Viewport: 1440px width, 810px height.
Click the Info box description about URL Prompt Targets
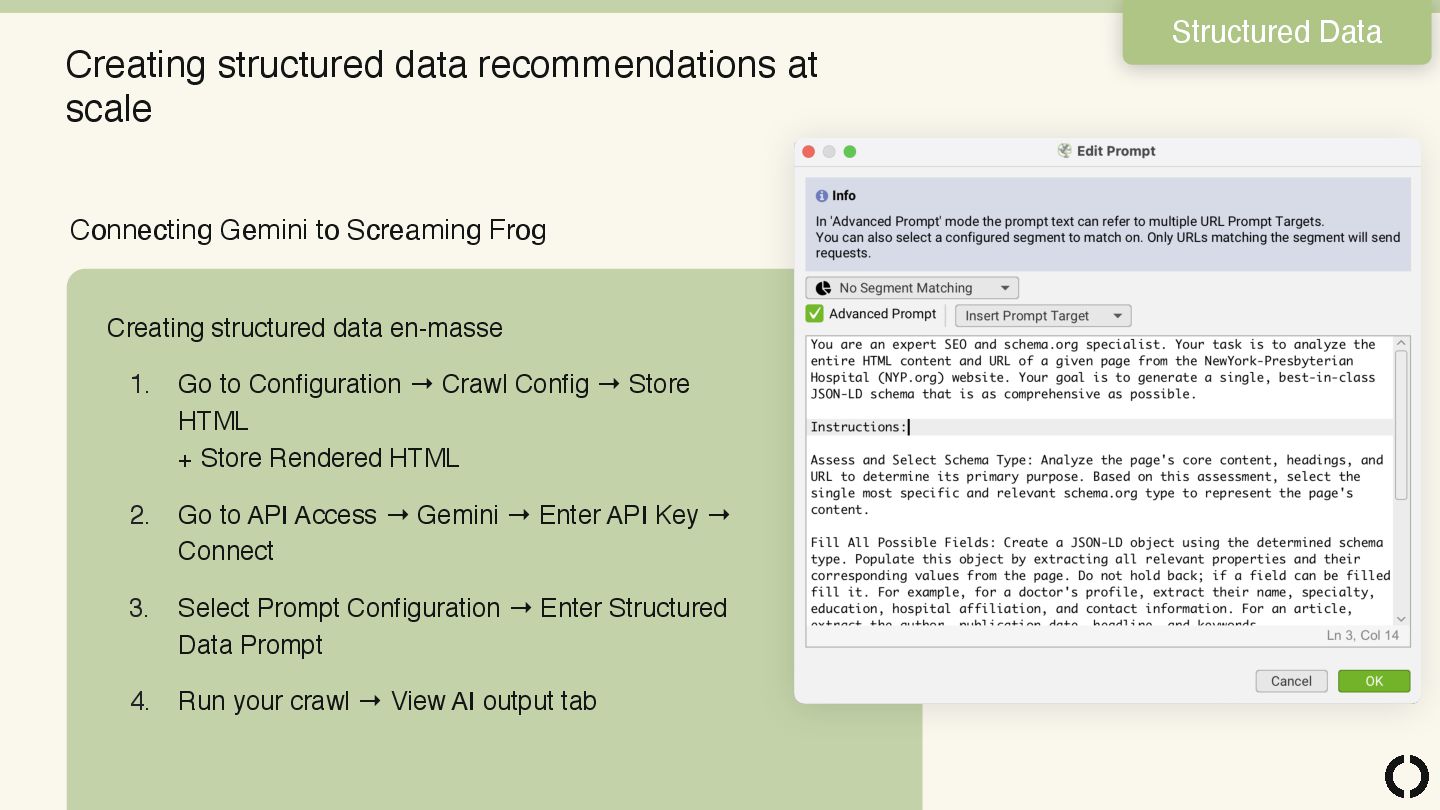point(1108,237)
